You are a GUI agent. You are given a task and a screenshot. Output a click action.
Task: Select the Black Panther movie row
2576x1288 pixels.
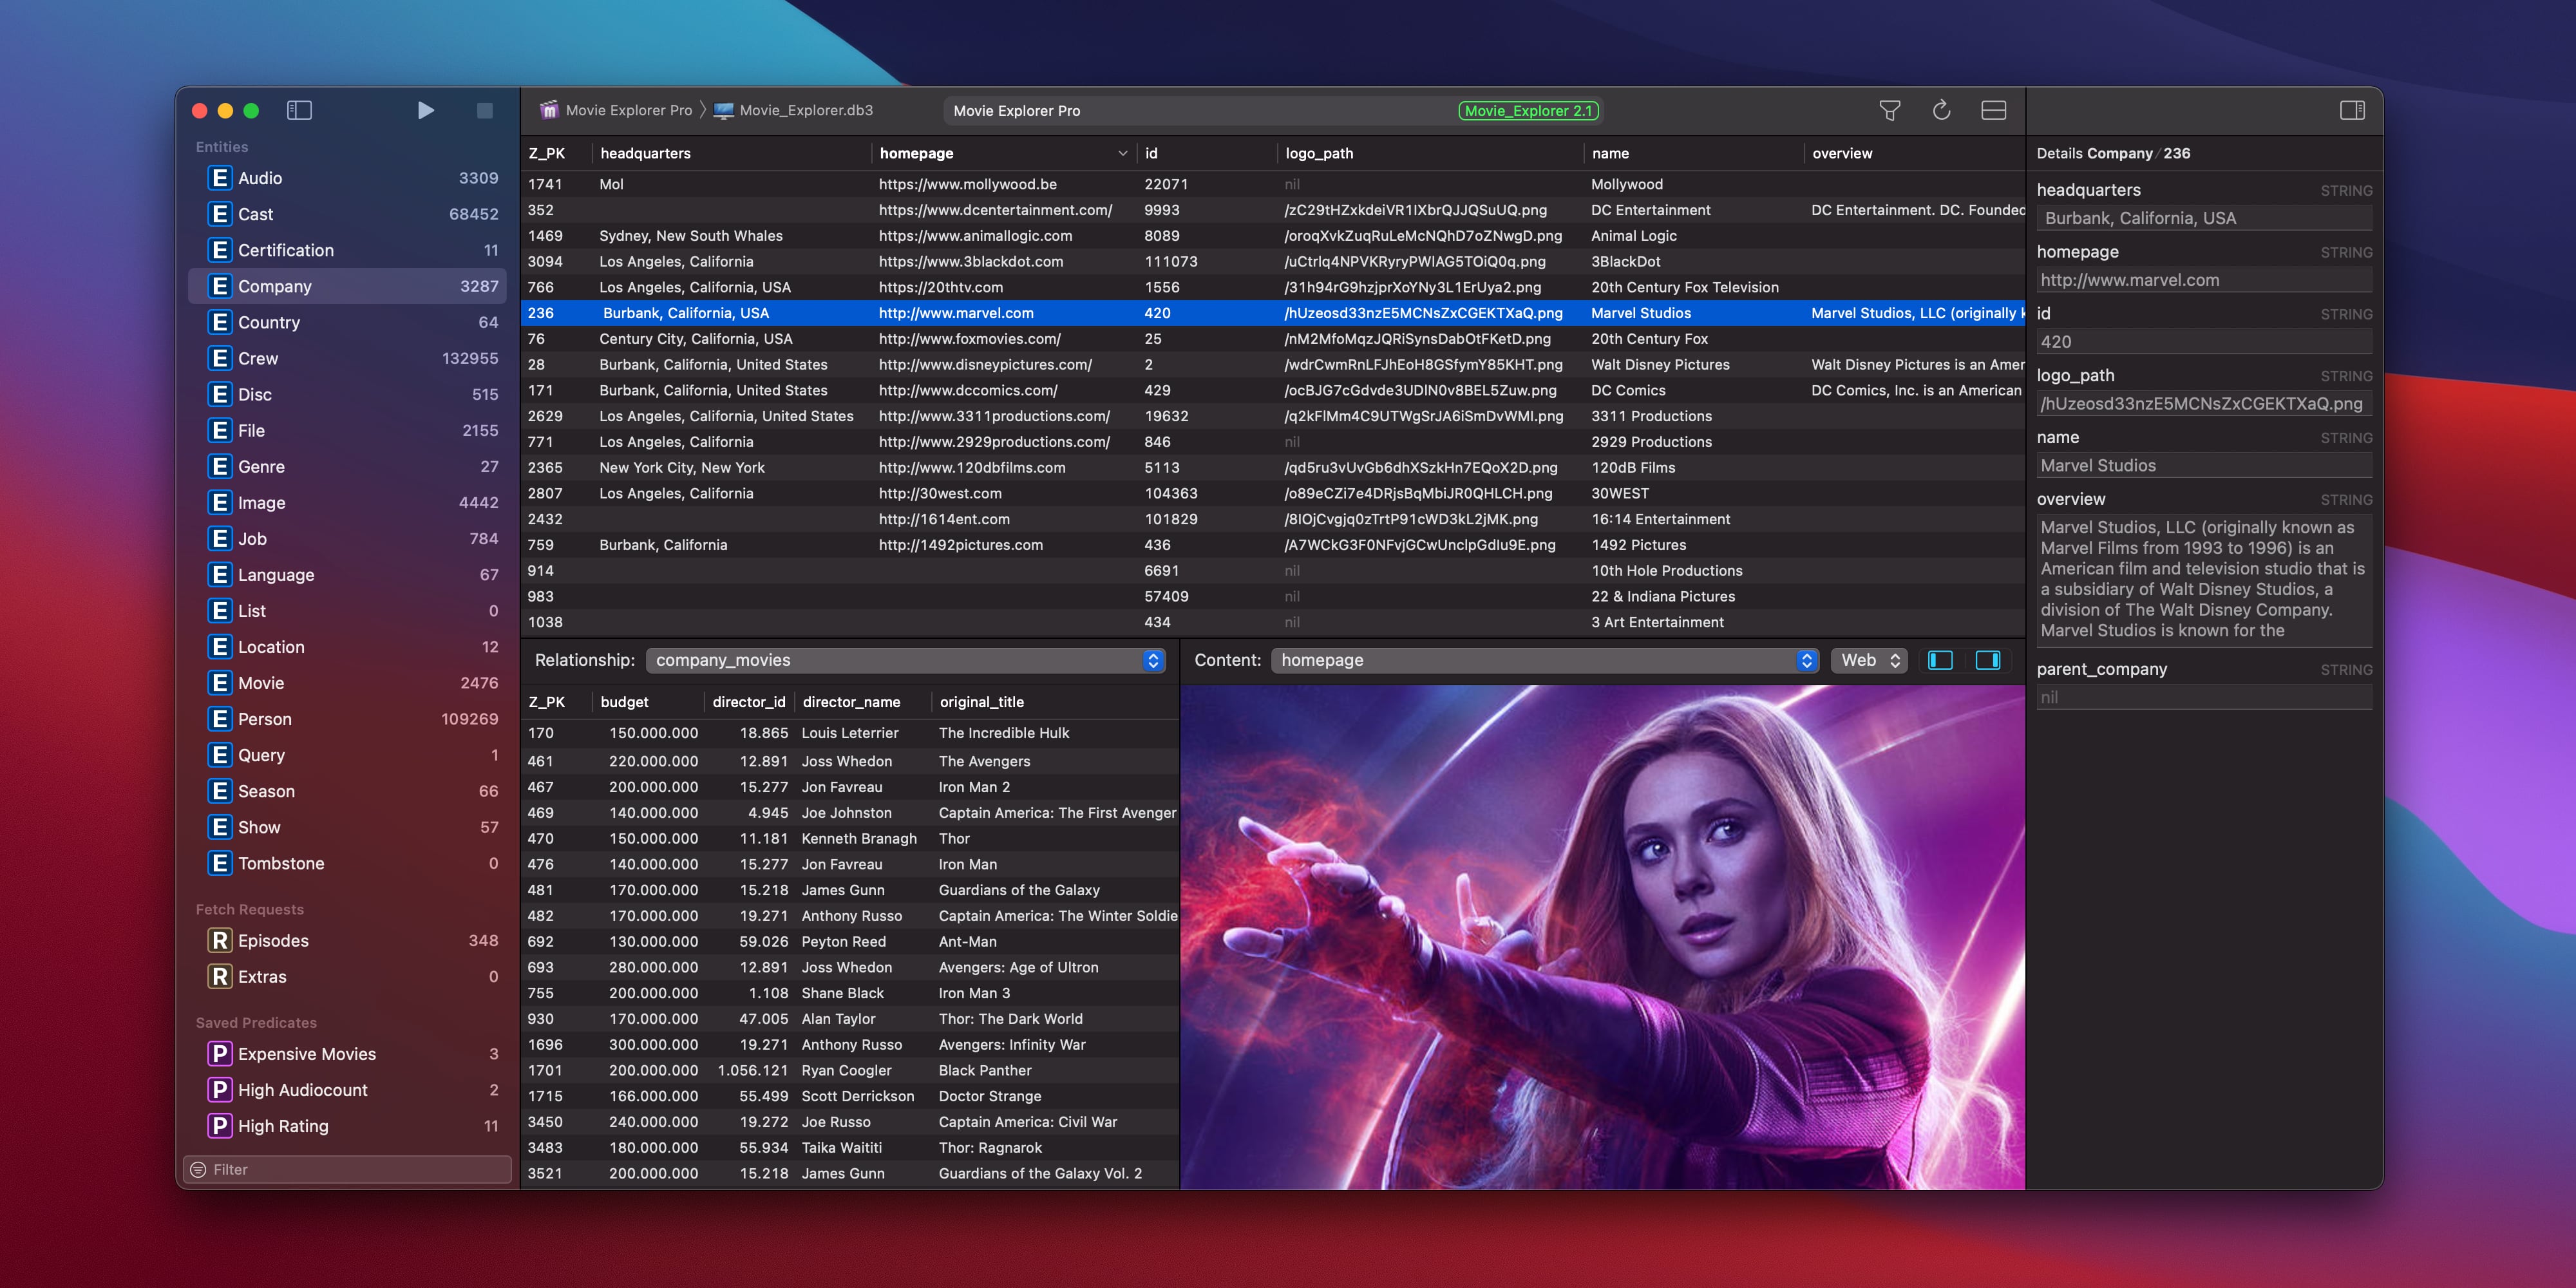click(x=850, y=1070)
